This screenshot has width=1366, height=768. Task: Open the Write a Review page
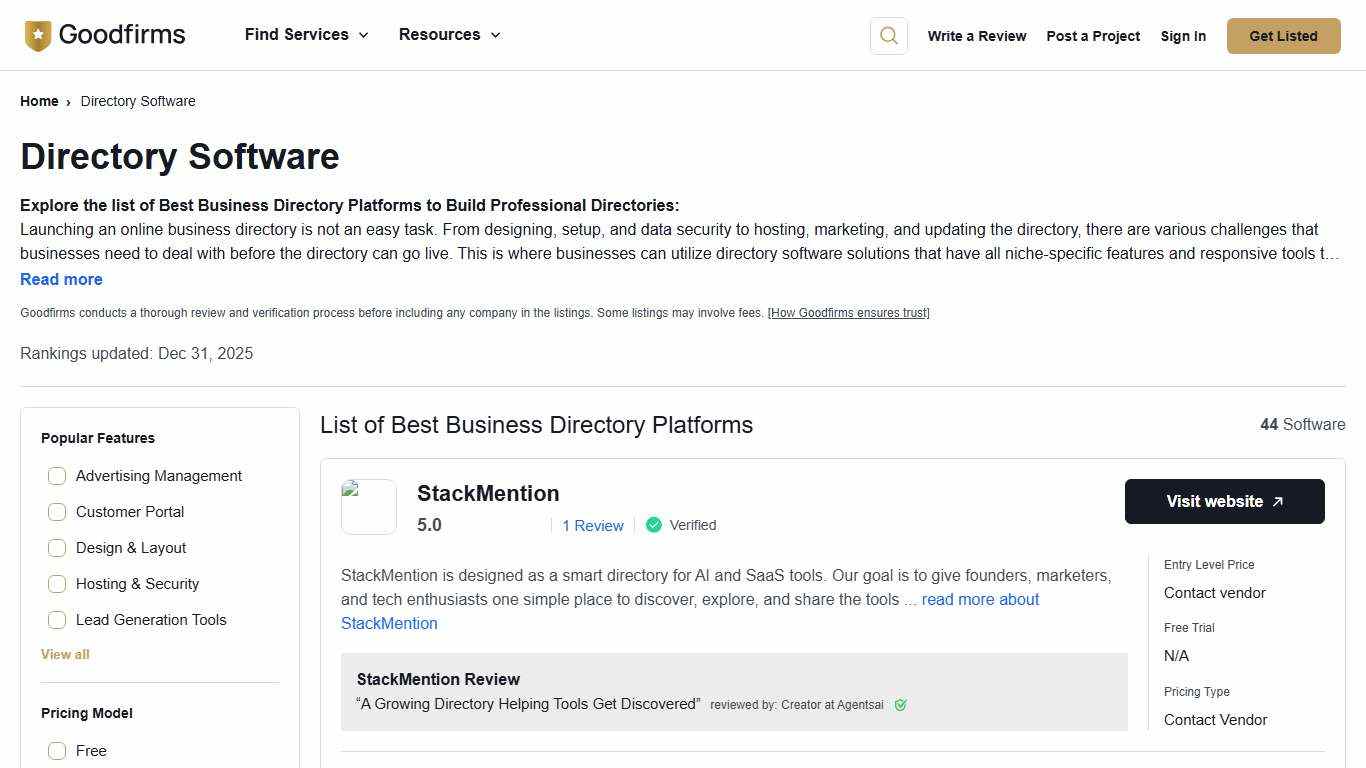coord(977,36)
